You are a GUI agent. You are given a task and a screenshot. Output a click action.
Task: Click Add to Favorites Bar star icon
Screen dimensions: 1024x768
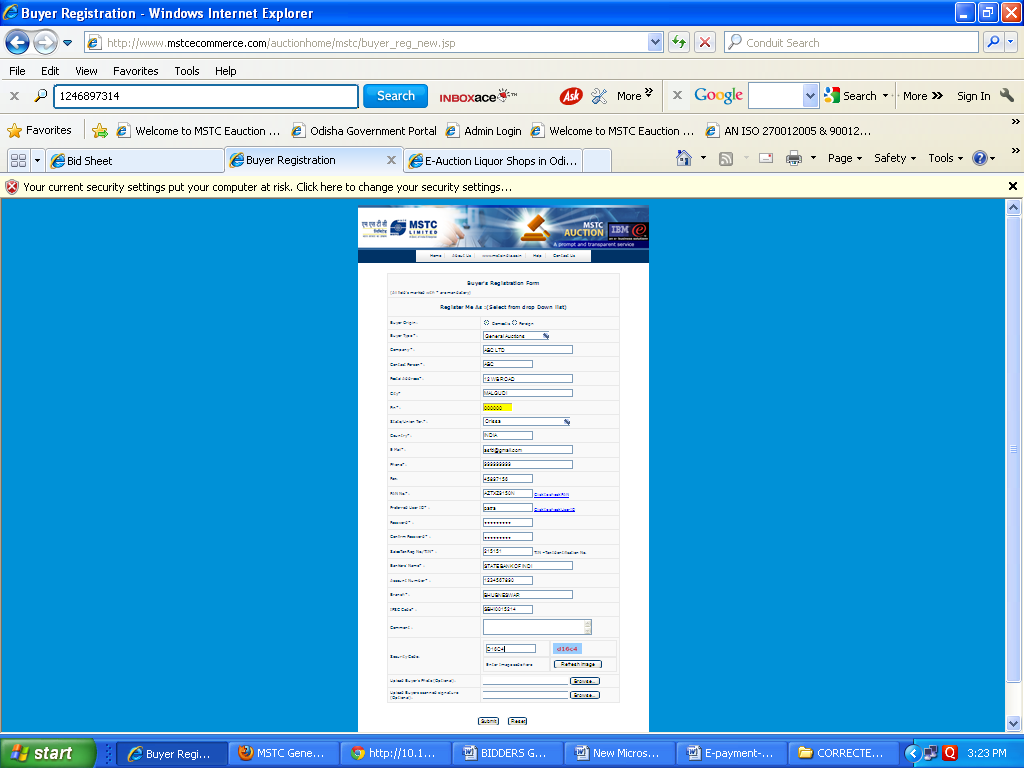click(x=99, y=131)
